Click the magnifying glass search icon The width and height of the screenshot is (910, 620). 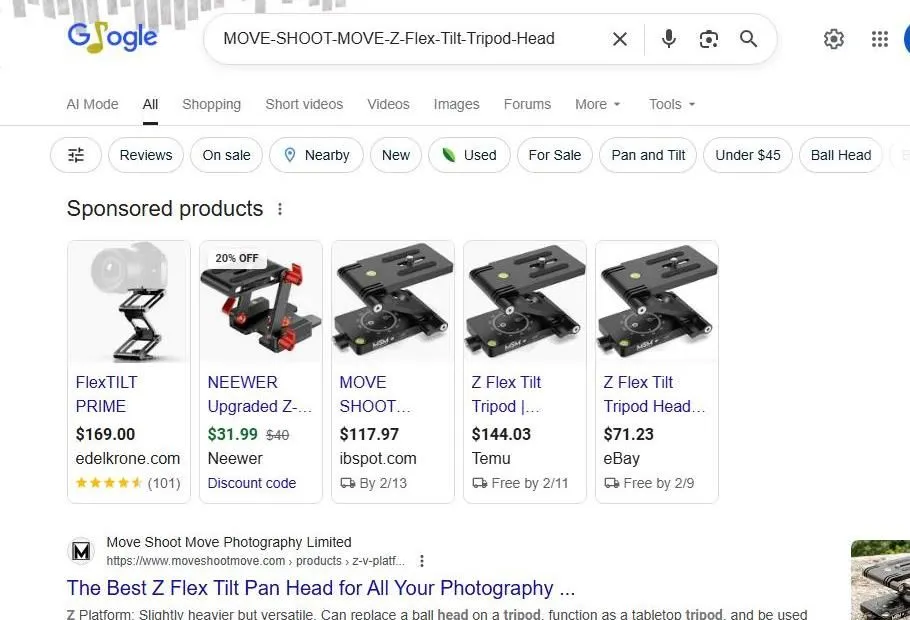(x=748, y=39)
